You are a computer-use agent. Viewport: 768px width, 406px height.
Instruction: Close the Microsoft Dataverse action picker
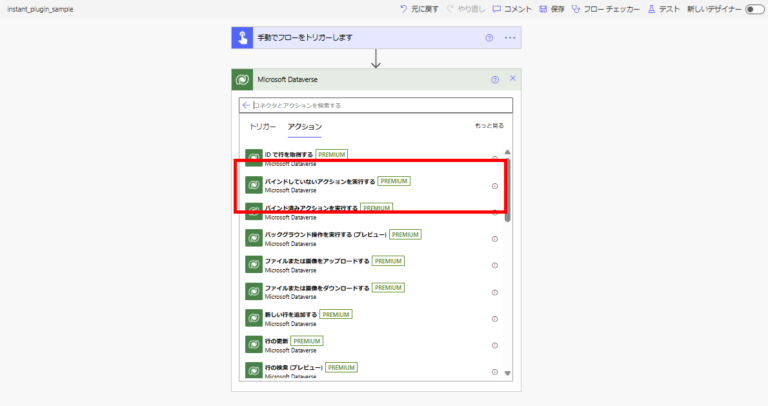point(513,79)
